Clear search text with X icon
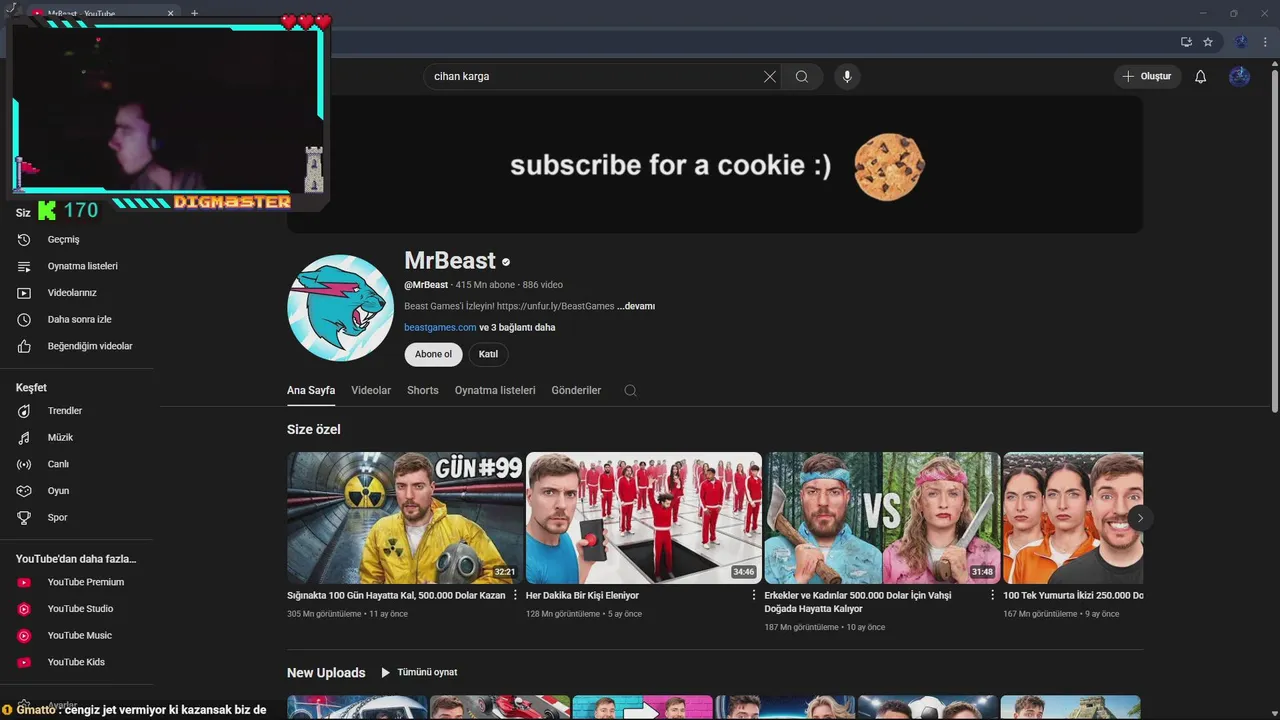The height and width of the screenshot is (720, 1280). click(x=770, y=77)
